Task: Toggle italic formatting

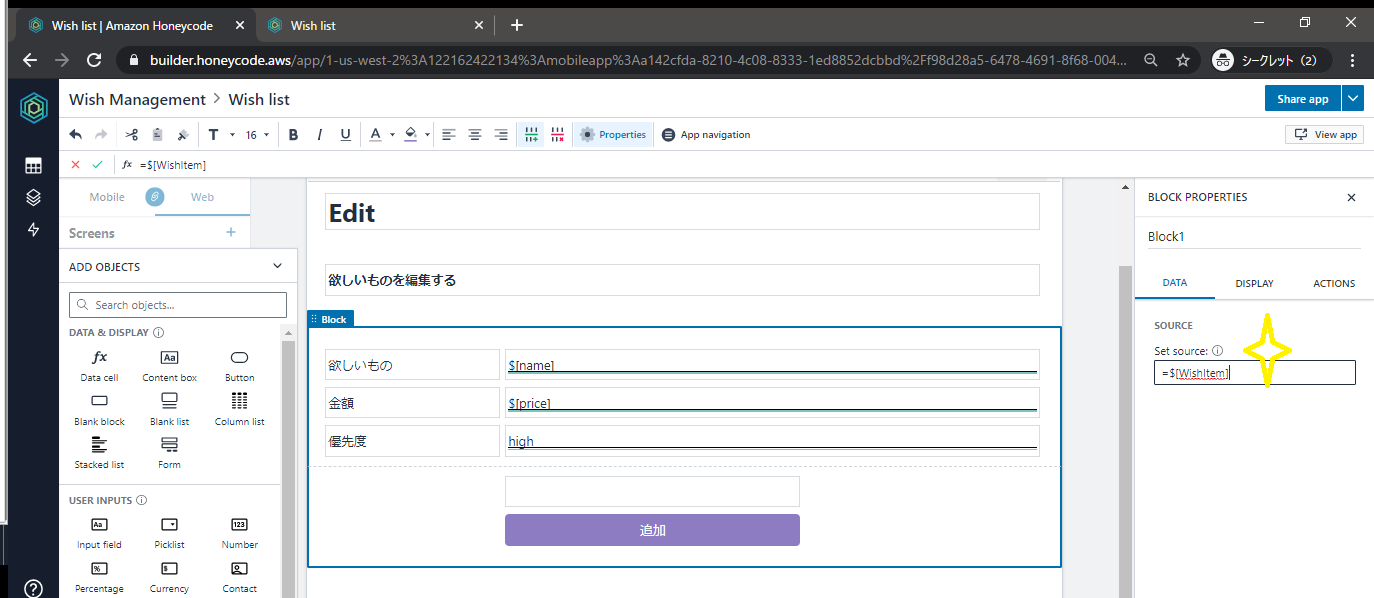Action: pyautogui.click(x=318, y=134)
